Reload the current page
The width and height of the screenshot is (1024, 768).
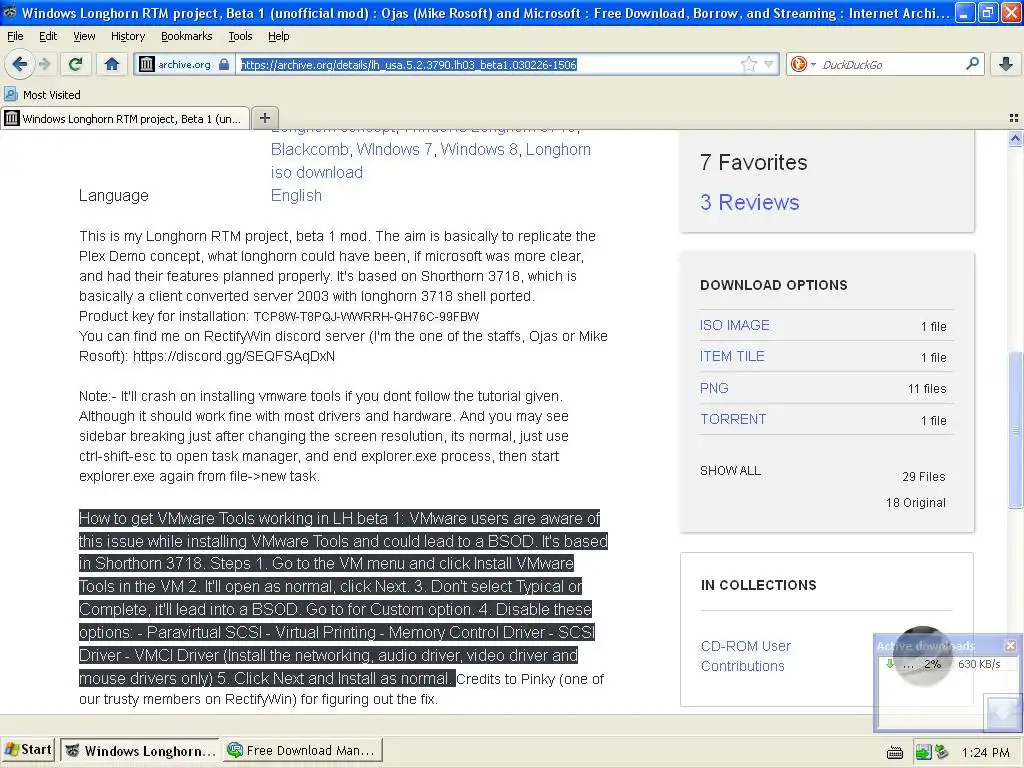(76, 64)
